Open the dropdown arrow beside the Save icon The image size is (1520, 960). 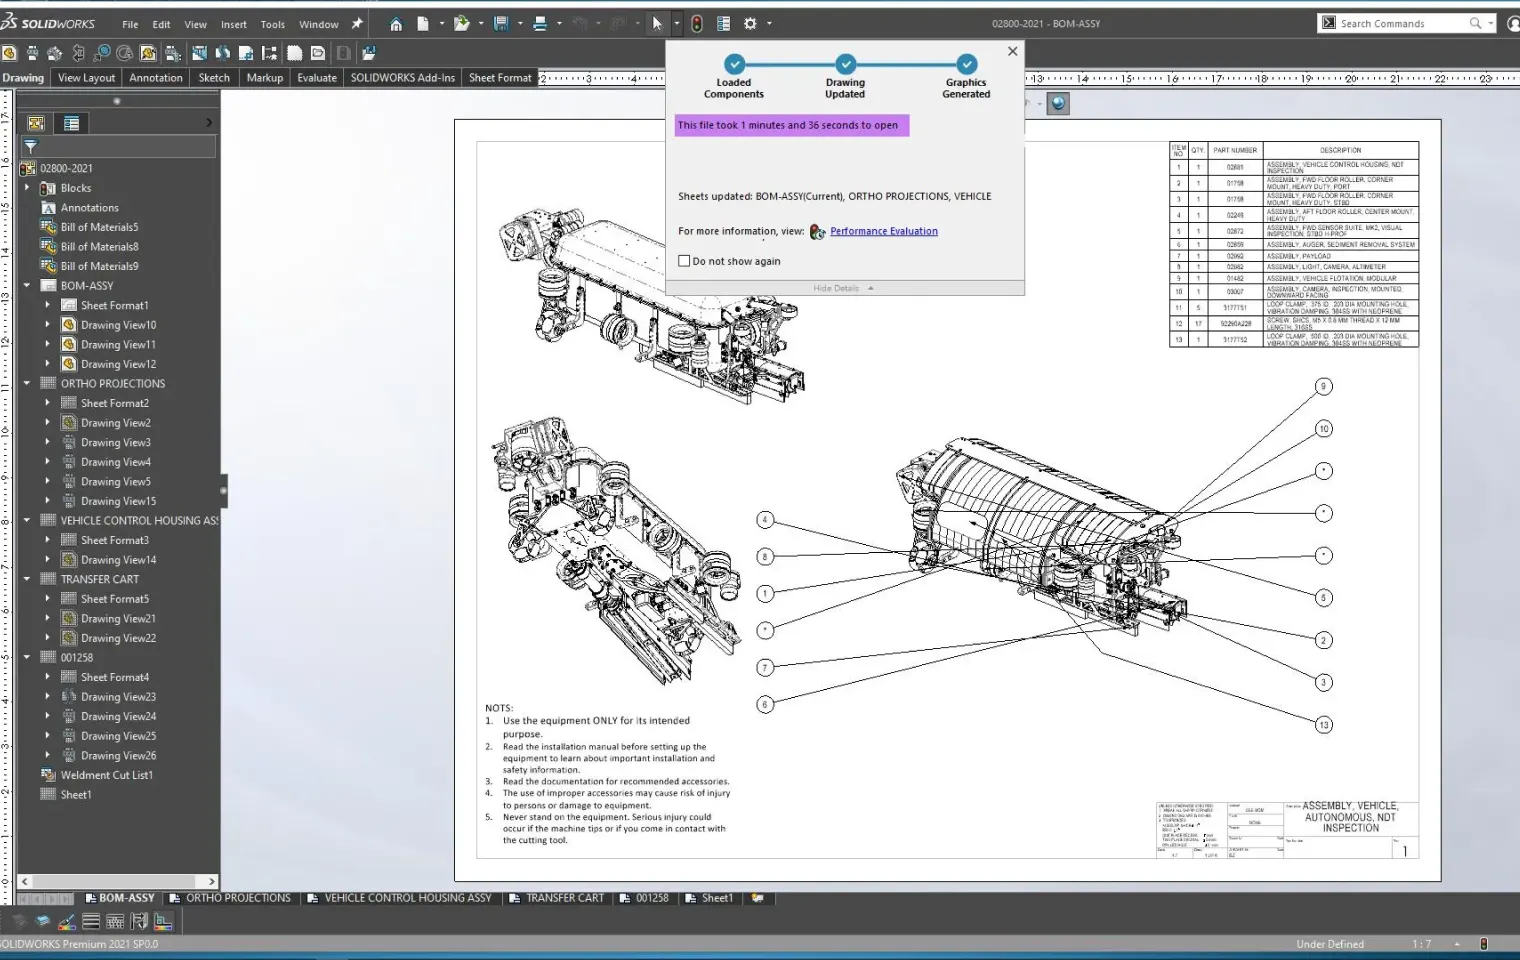click(518, 24)
